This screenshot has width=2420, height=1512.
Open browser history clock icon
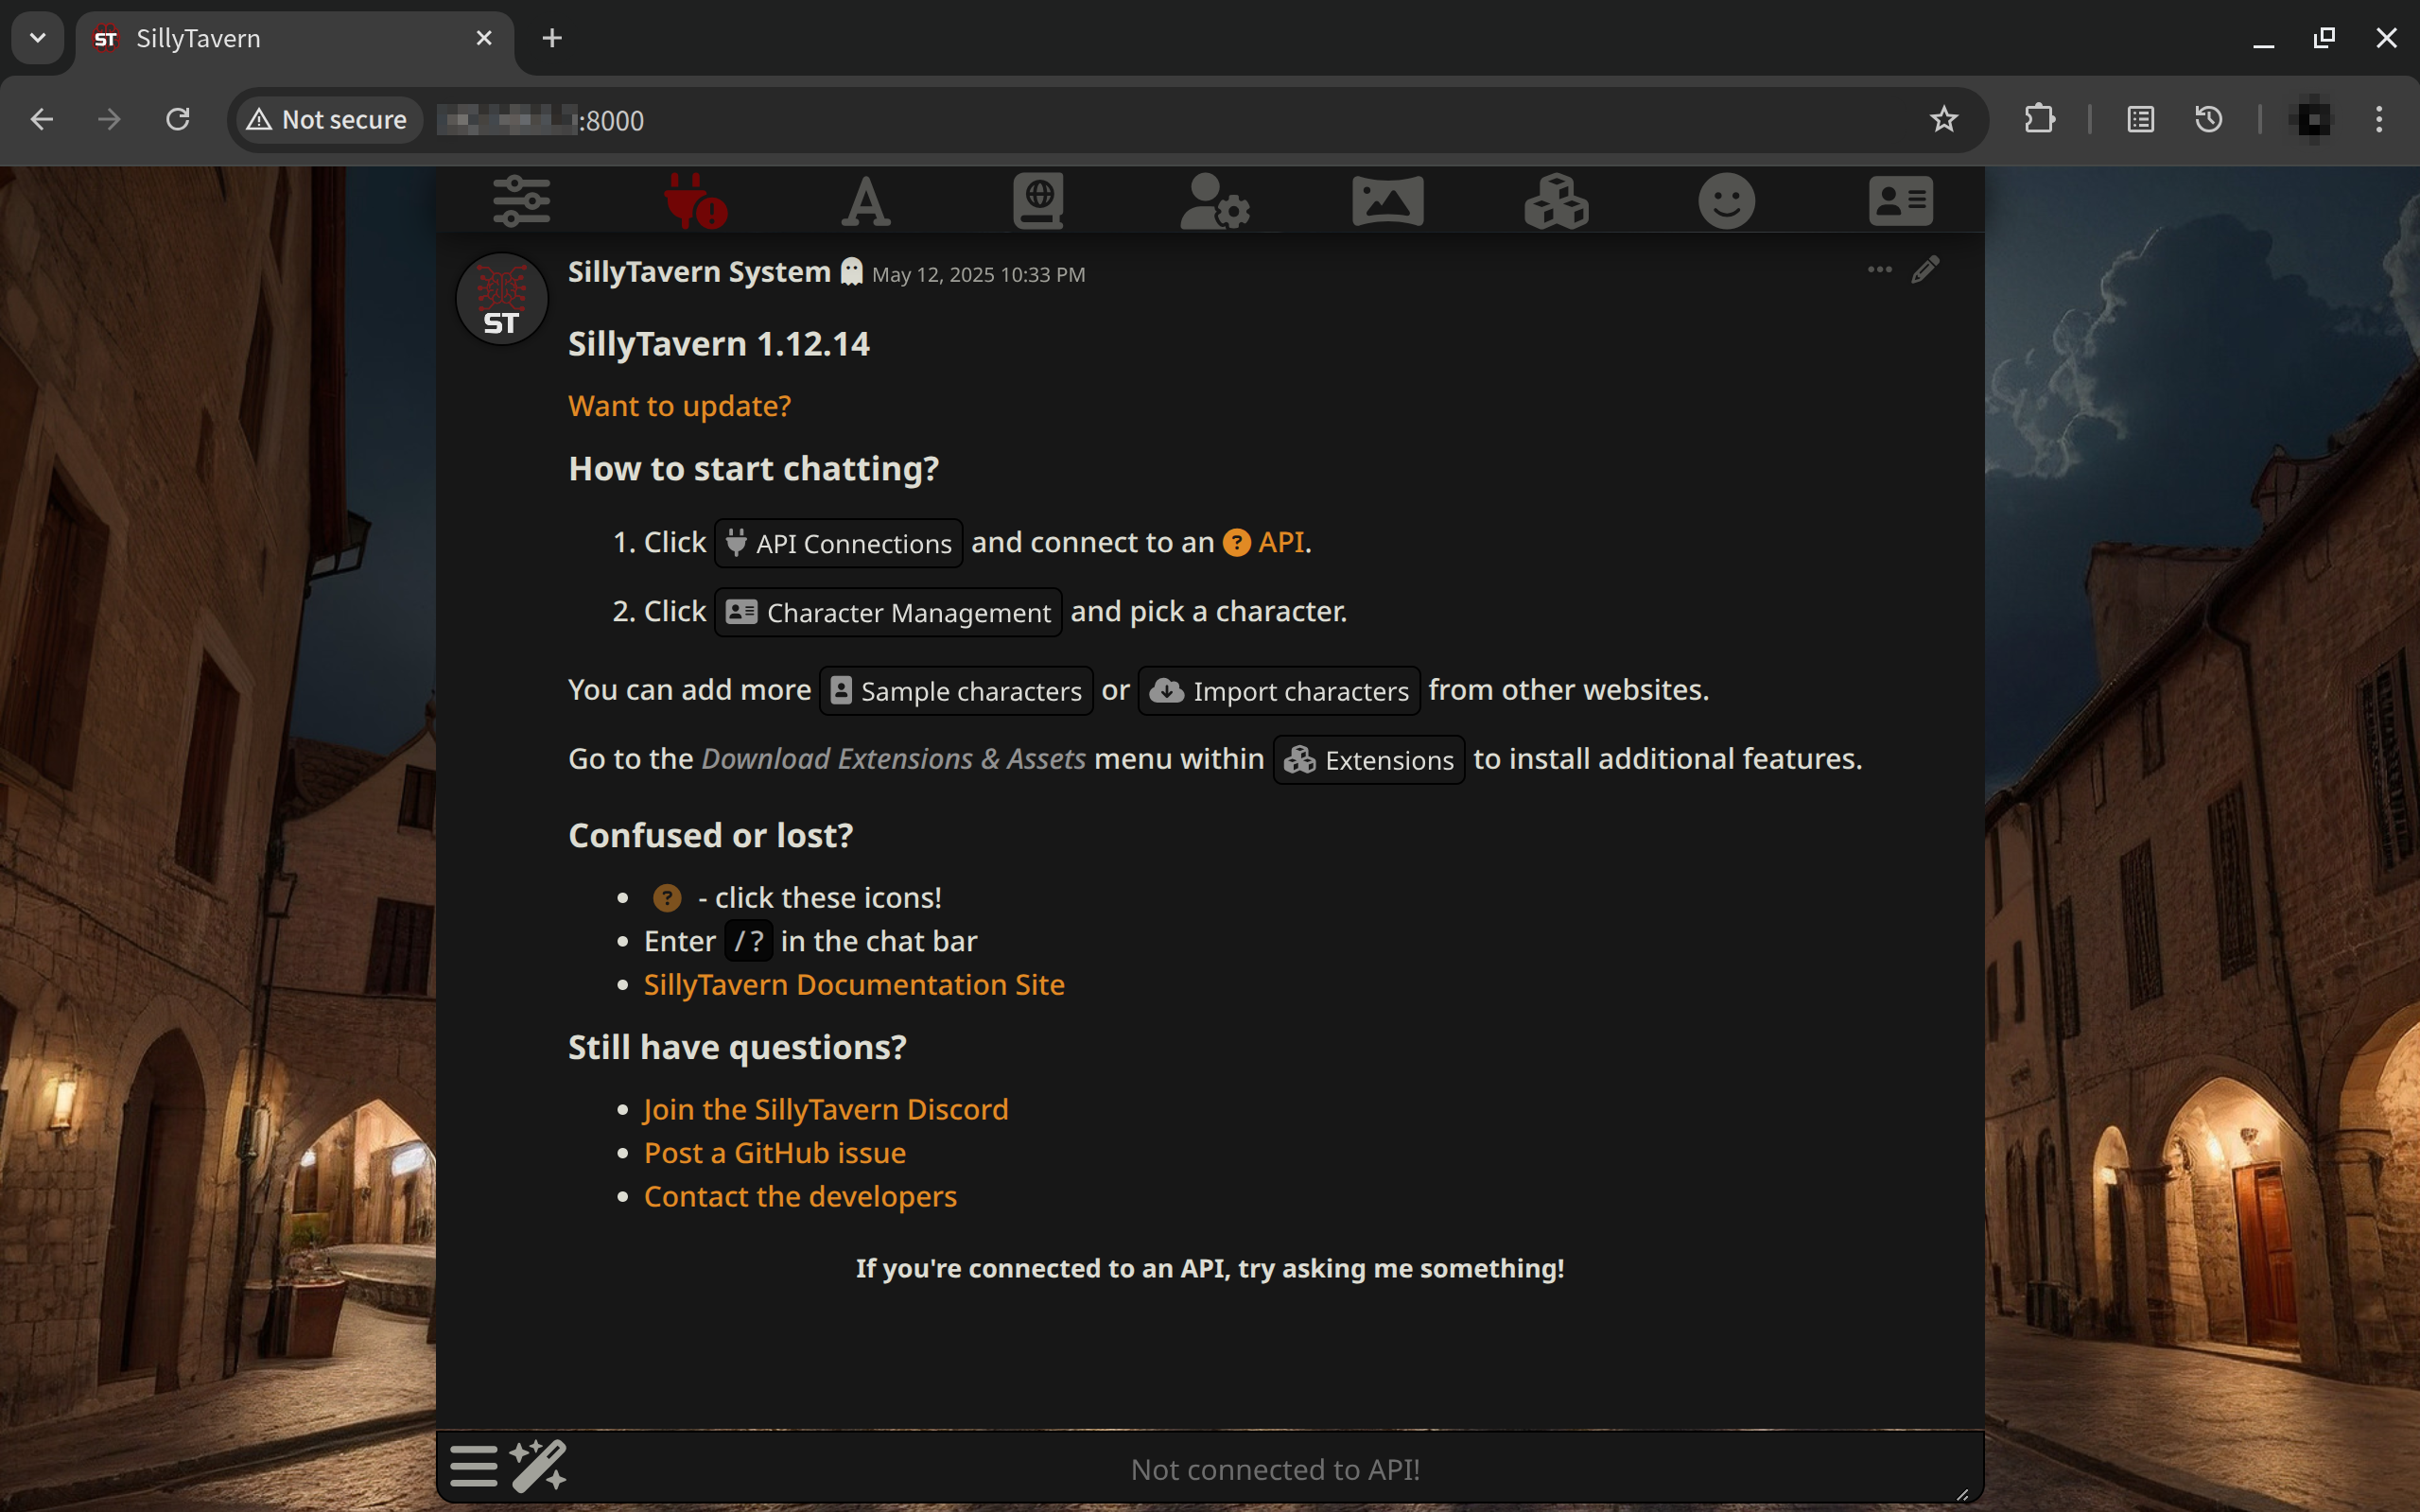tap(2208, 120)
